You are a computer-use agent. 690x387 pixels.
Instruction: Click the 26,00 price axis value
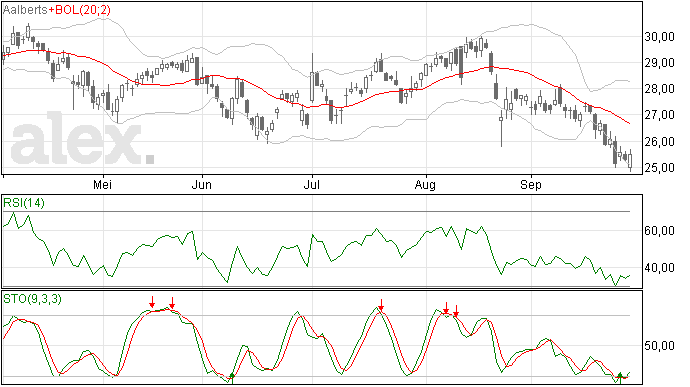coord(660,142)
